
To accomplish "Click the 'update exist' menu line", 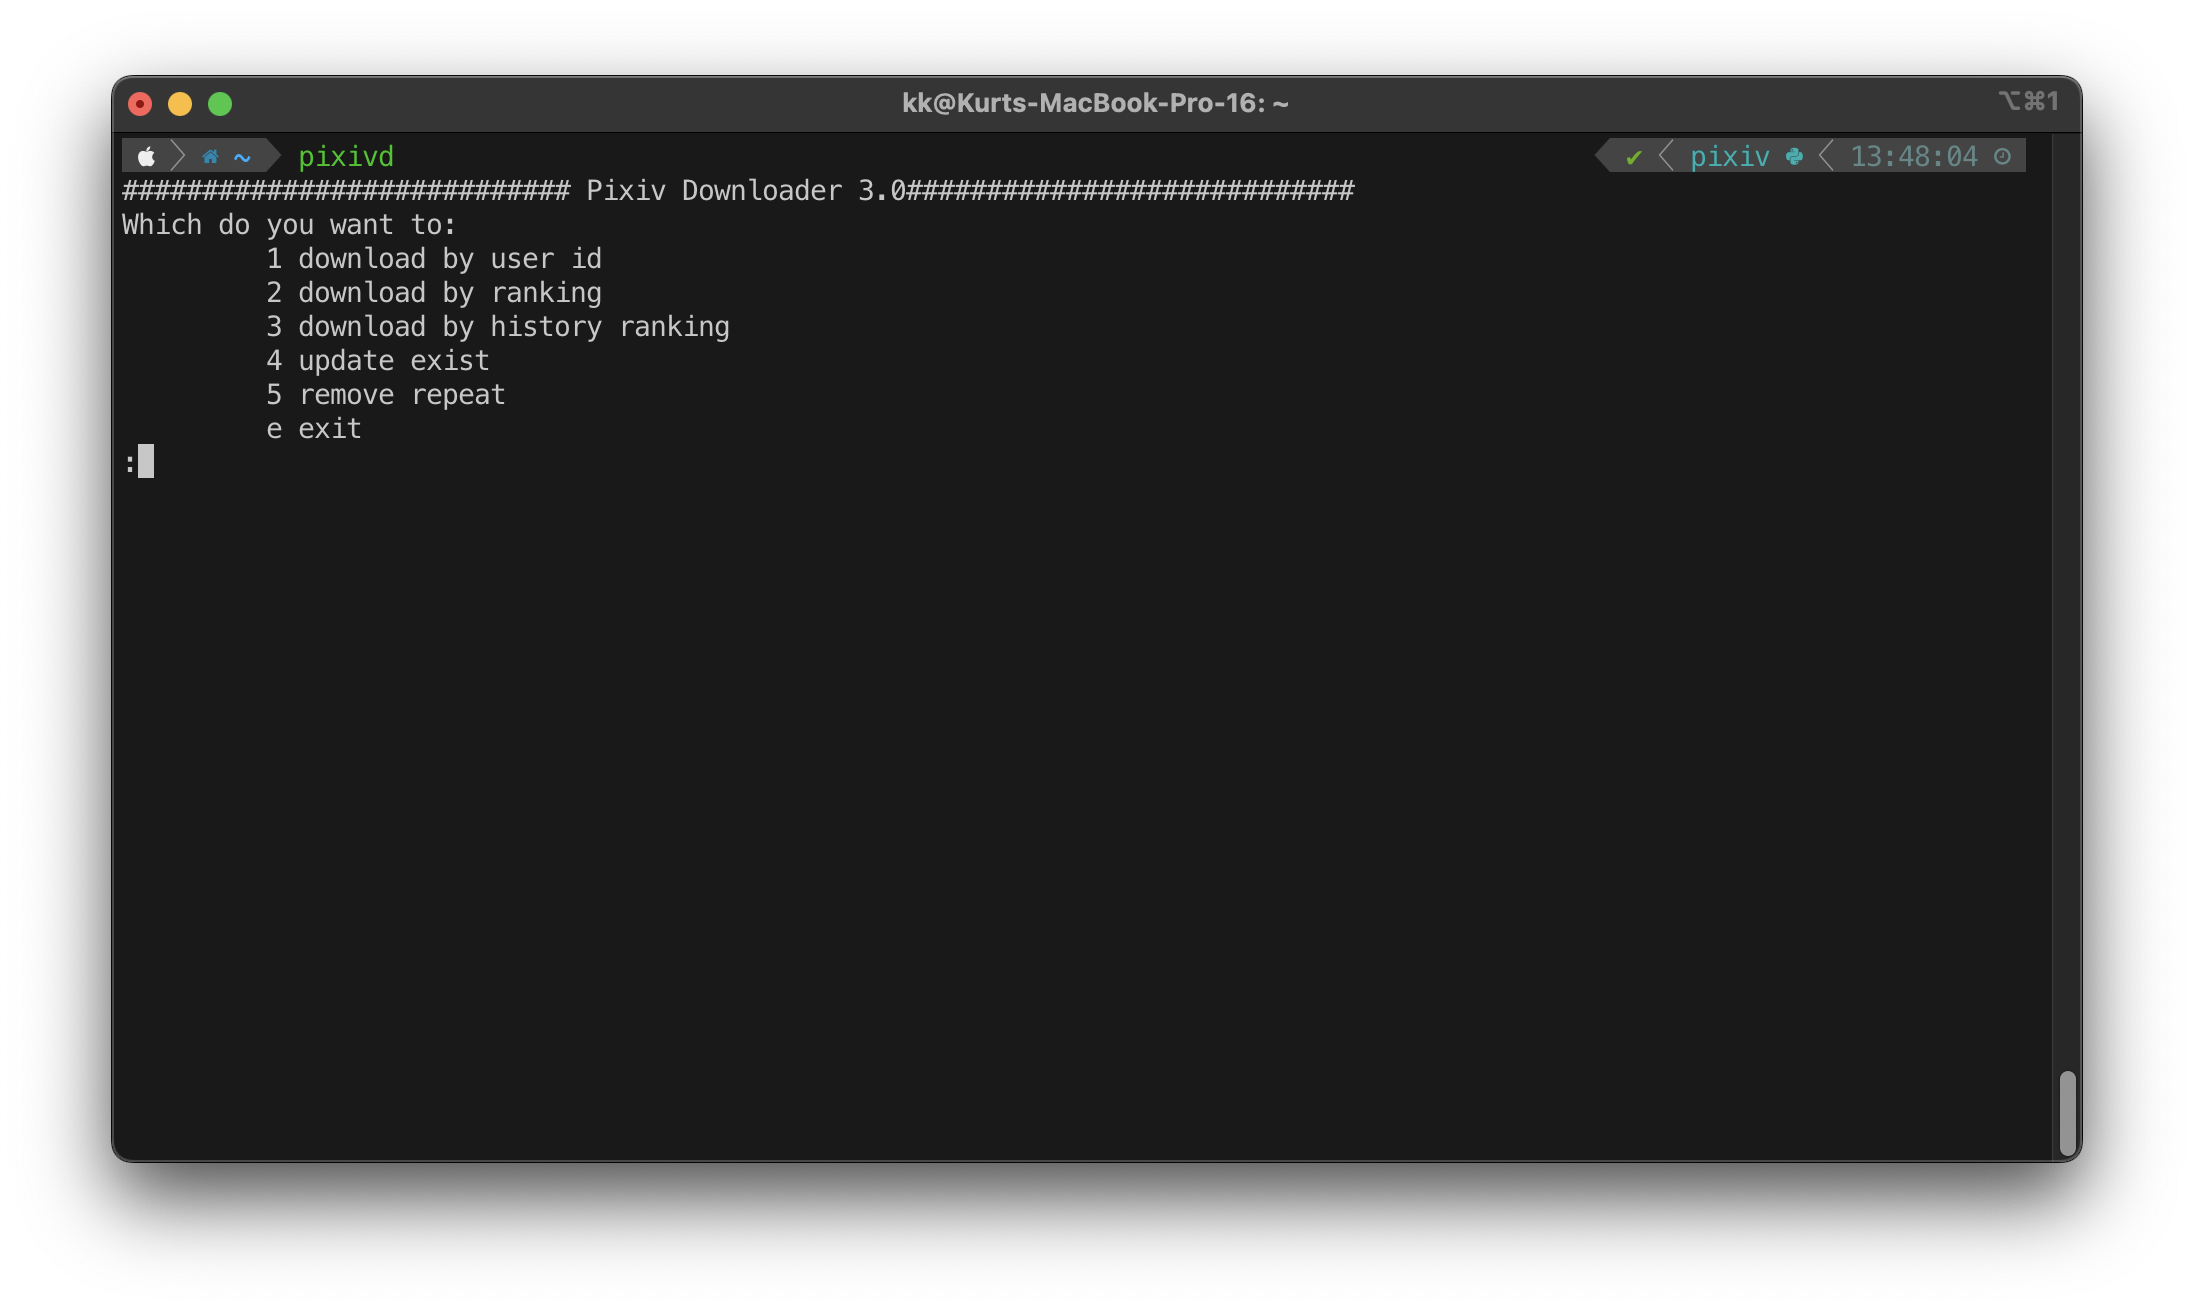I will click(x=378, y=361).
